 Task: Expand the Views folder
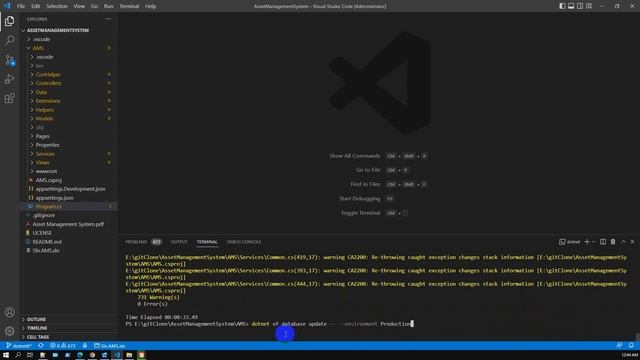(x=69, y=162)
